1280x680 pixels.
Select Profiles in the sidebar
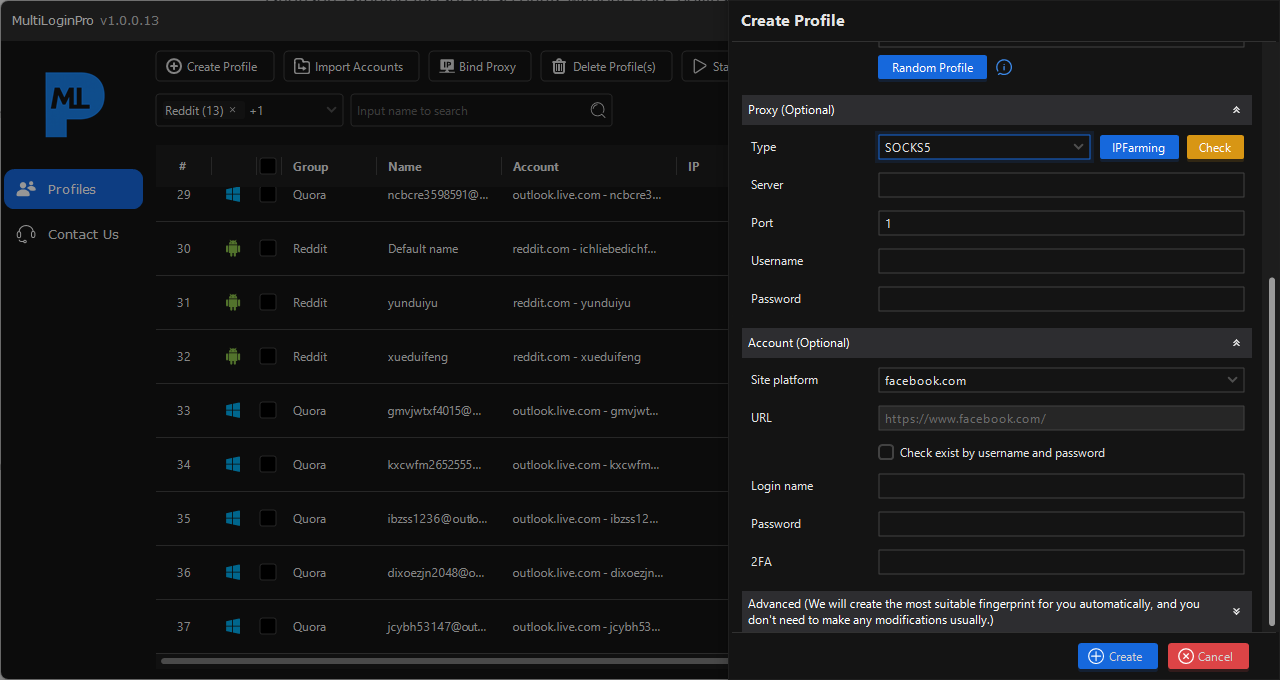pyautogui.click(x=74, y=189)
